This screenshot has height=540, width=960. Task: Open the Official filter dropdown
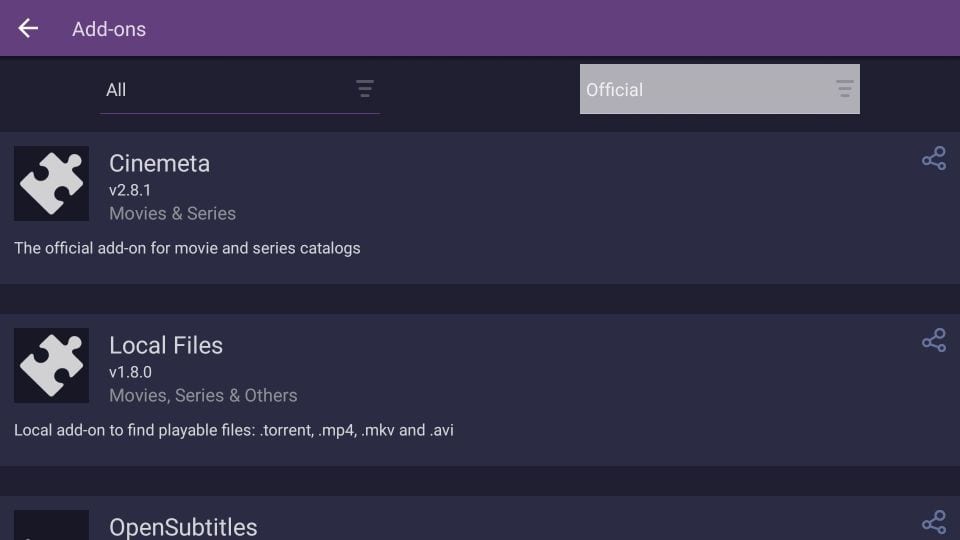tap(719, 89)
